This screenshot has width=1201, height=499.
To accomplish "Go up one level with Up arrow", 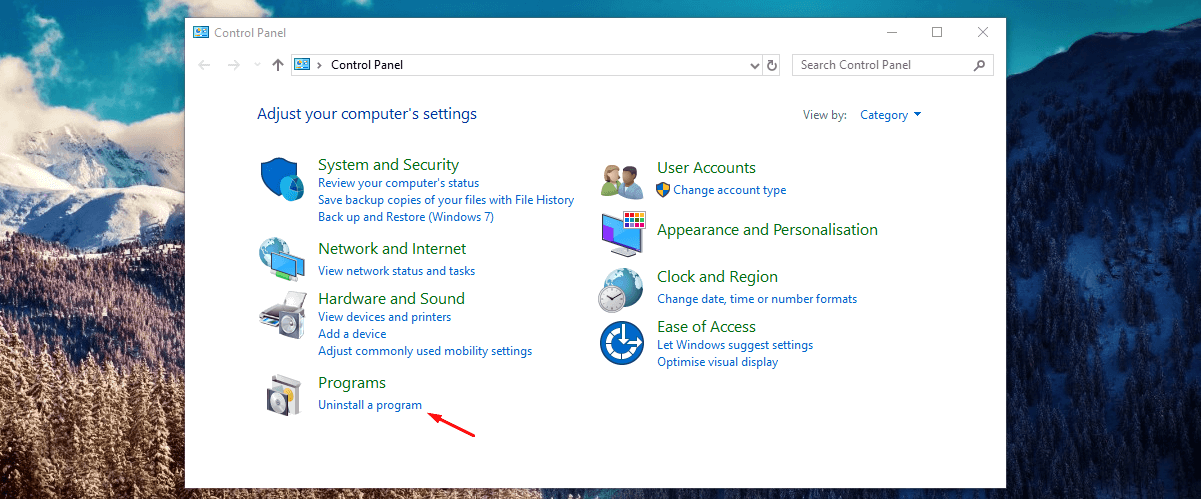I will click(x=278, y=65).
